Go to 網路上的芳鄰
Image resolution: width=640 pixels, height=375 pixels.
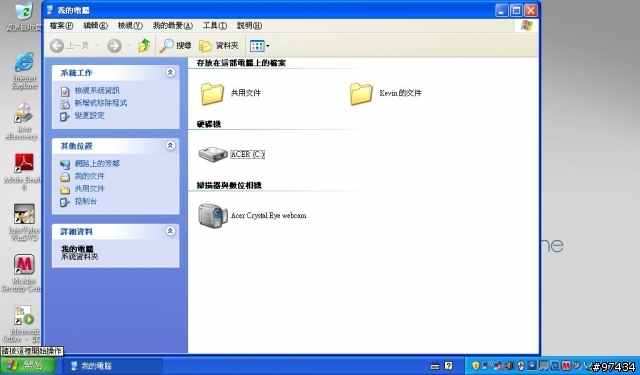pyautogui.click(x=97, y=164)
